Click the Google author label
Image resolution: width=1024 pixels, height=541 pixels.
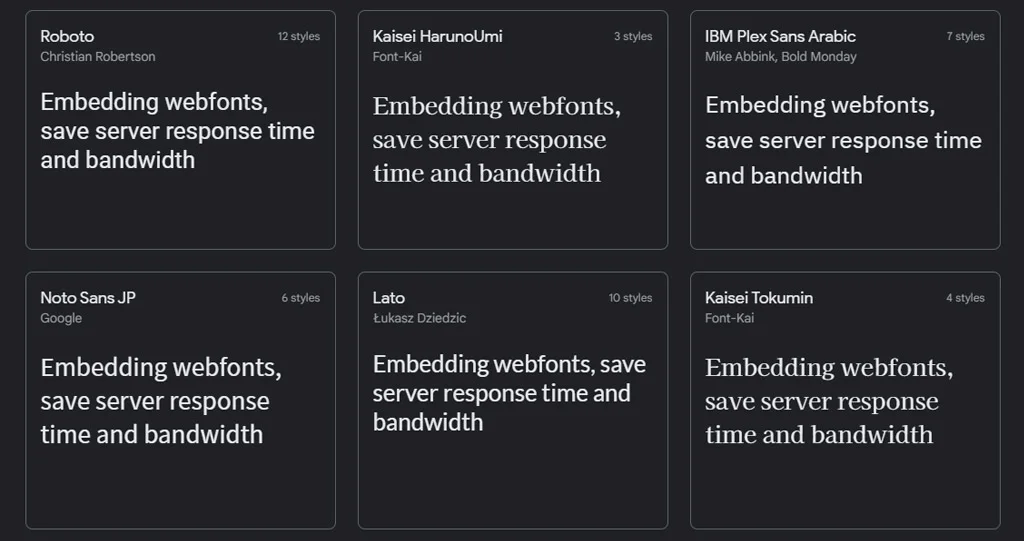(x=61, y=318)
